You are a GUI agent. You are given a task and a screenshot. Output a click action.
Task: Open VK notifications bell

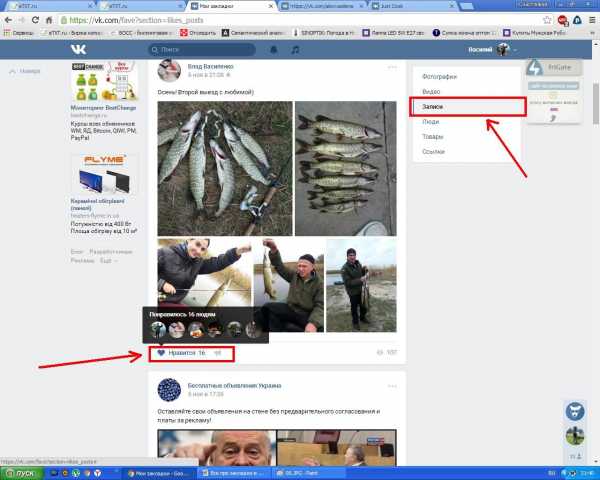point(274,50)
